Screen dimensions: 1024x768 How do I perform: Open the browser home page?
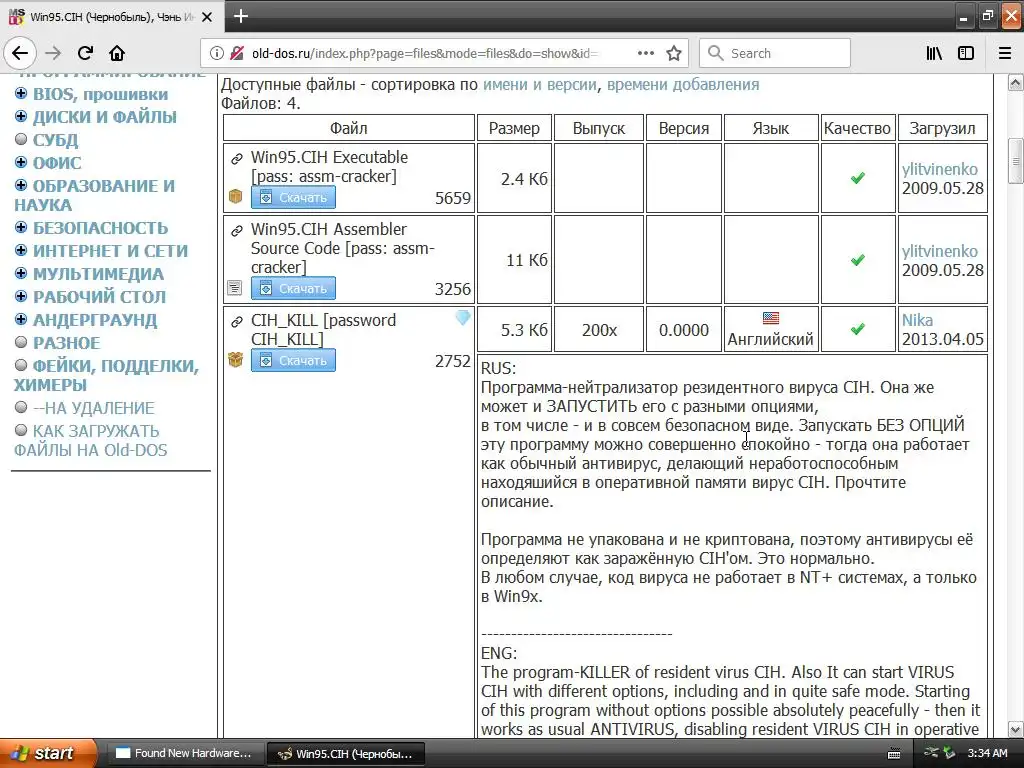[x=117, y=54]
